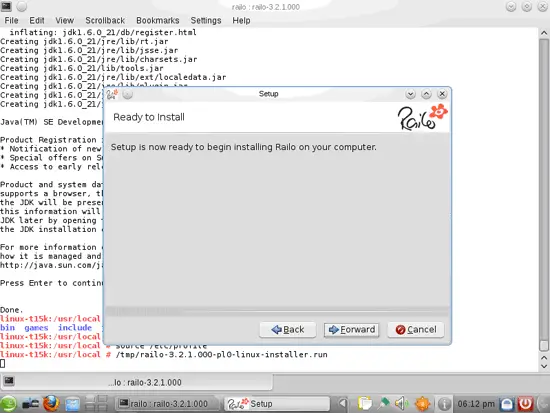
Task: Click the Forward button in Setup
Action: 351,330
